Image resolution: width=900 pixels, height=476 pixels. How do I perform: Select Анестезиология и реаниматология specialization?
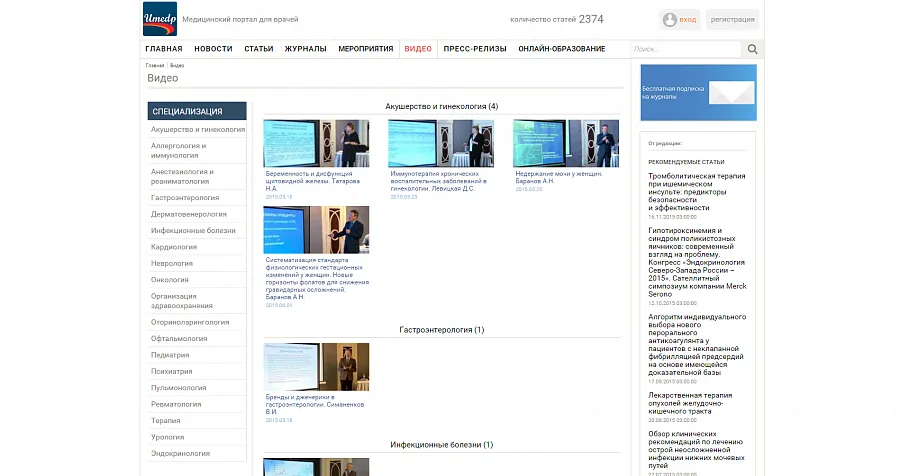(182, 176)
